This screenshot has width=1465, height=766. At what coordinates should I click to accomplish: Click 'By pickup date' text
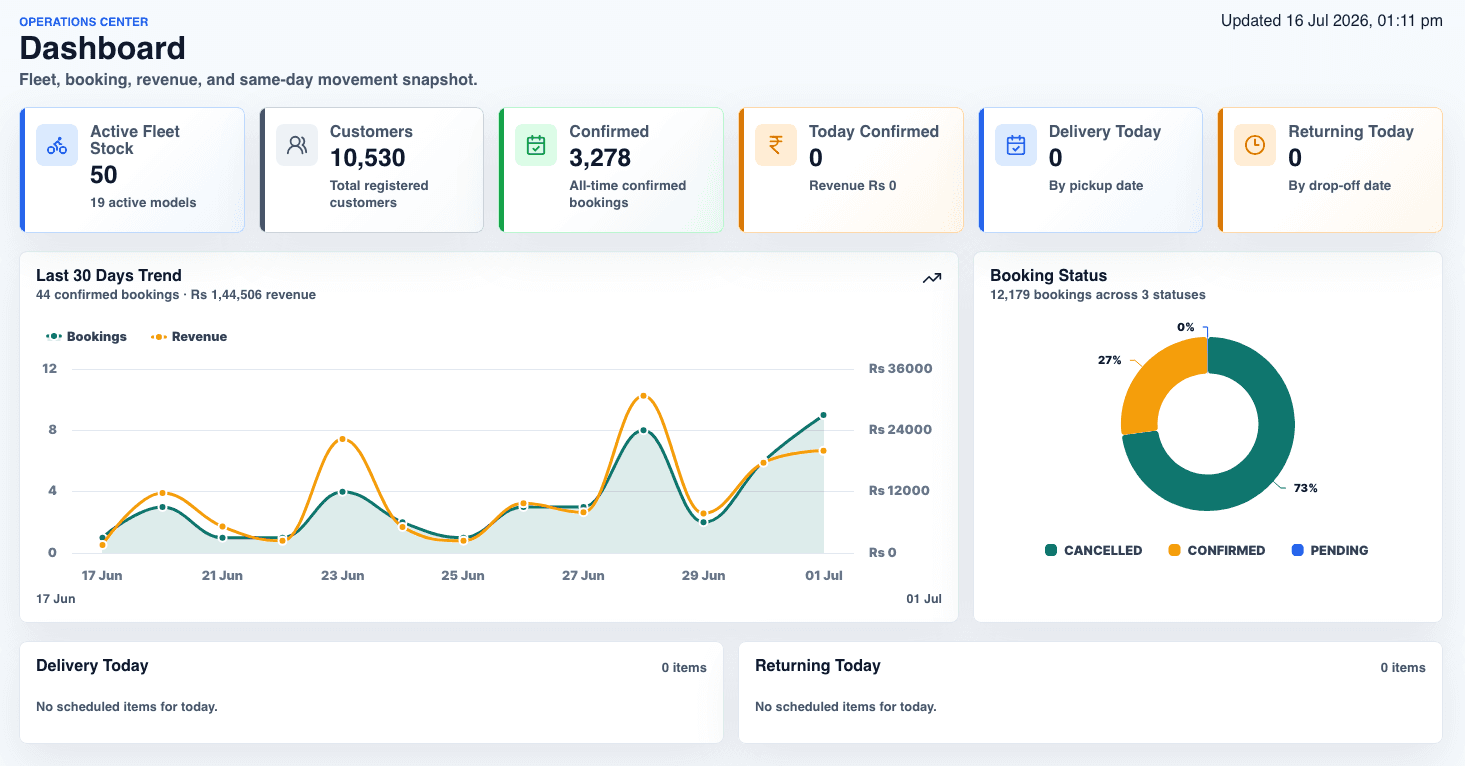[1096, 186]
